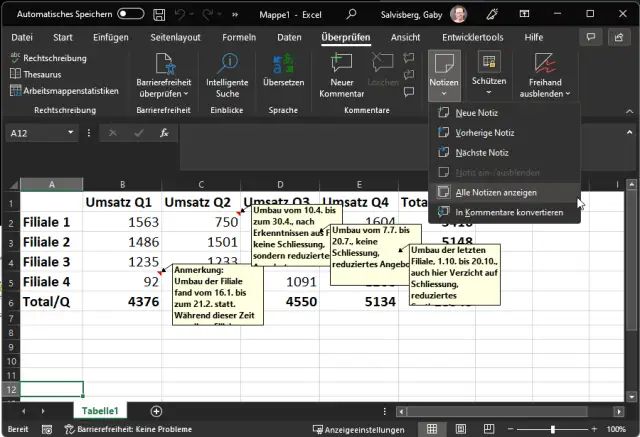
Task: Click Neue Notiz in the dropdown menu
Action: (x=476, y=113)
